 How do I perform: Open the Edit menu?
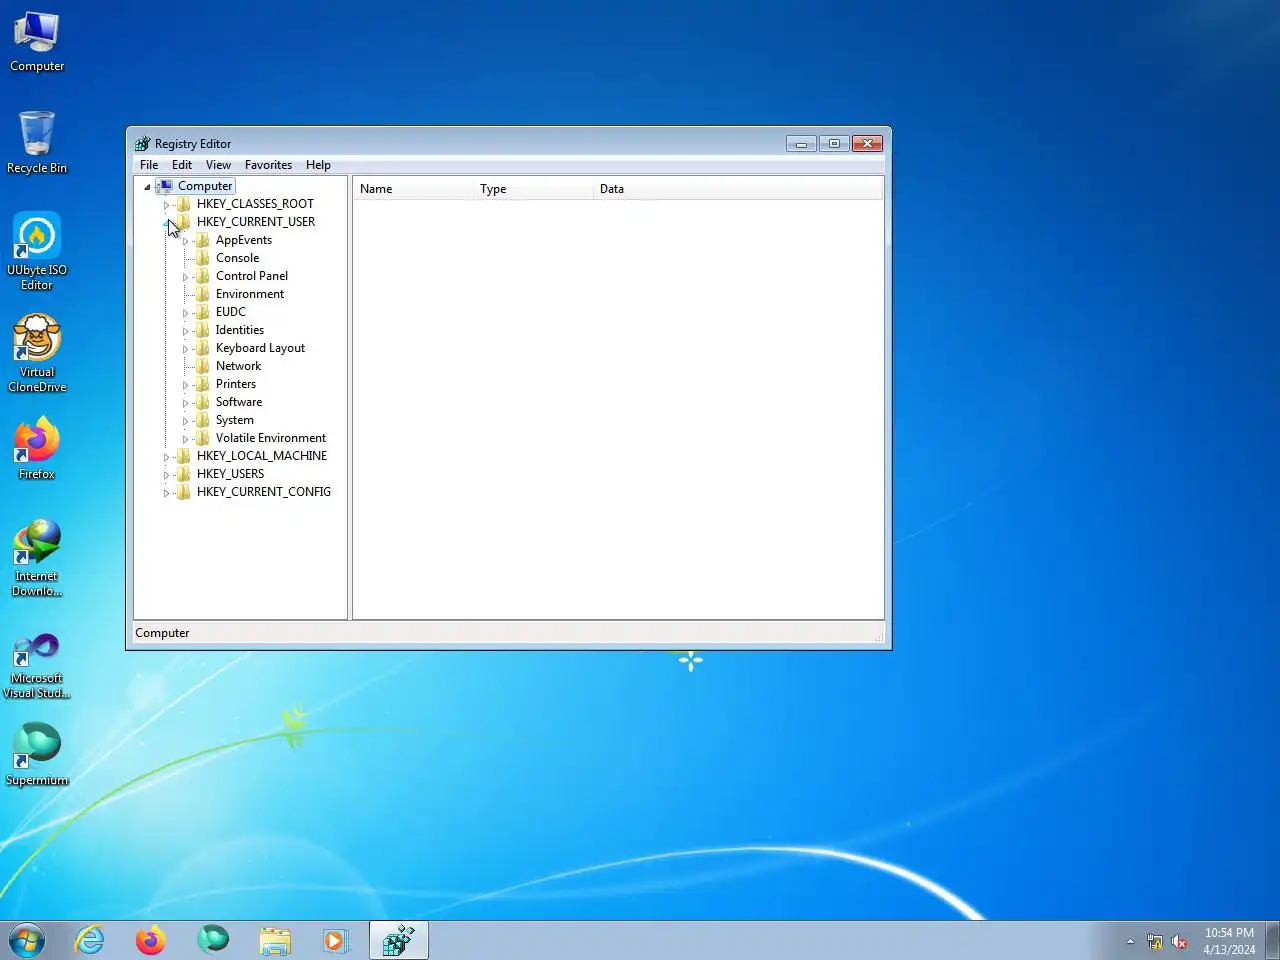(x=182, y=165)
